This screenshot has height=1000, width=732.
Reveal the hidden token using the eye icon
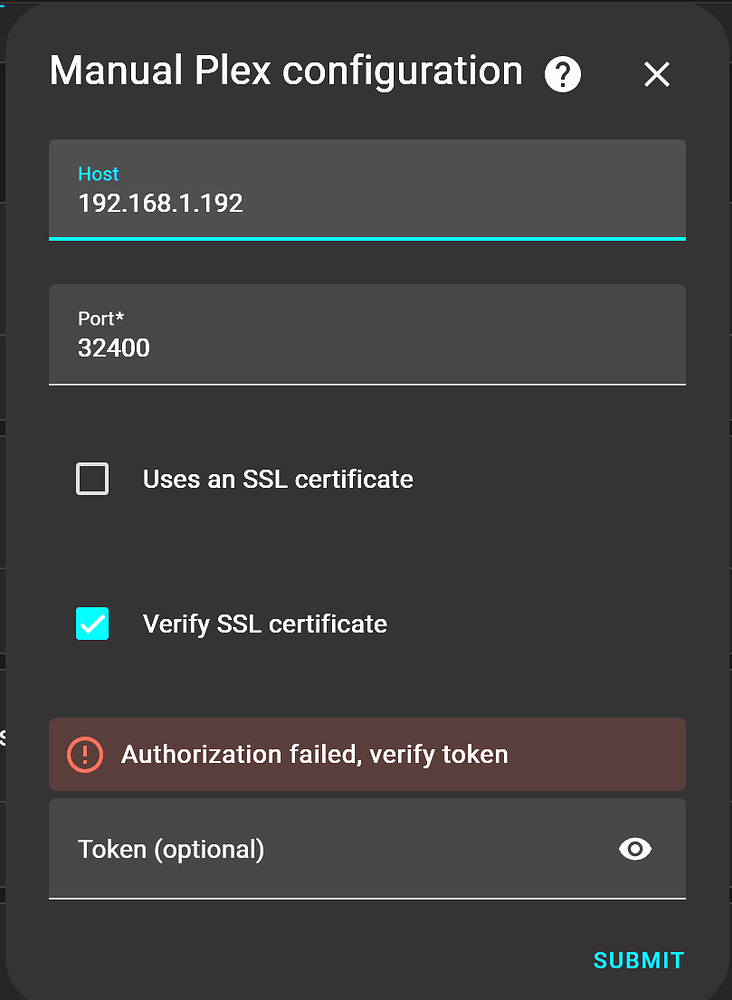[635, 849]
